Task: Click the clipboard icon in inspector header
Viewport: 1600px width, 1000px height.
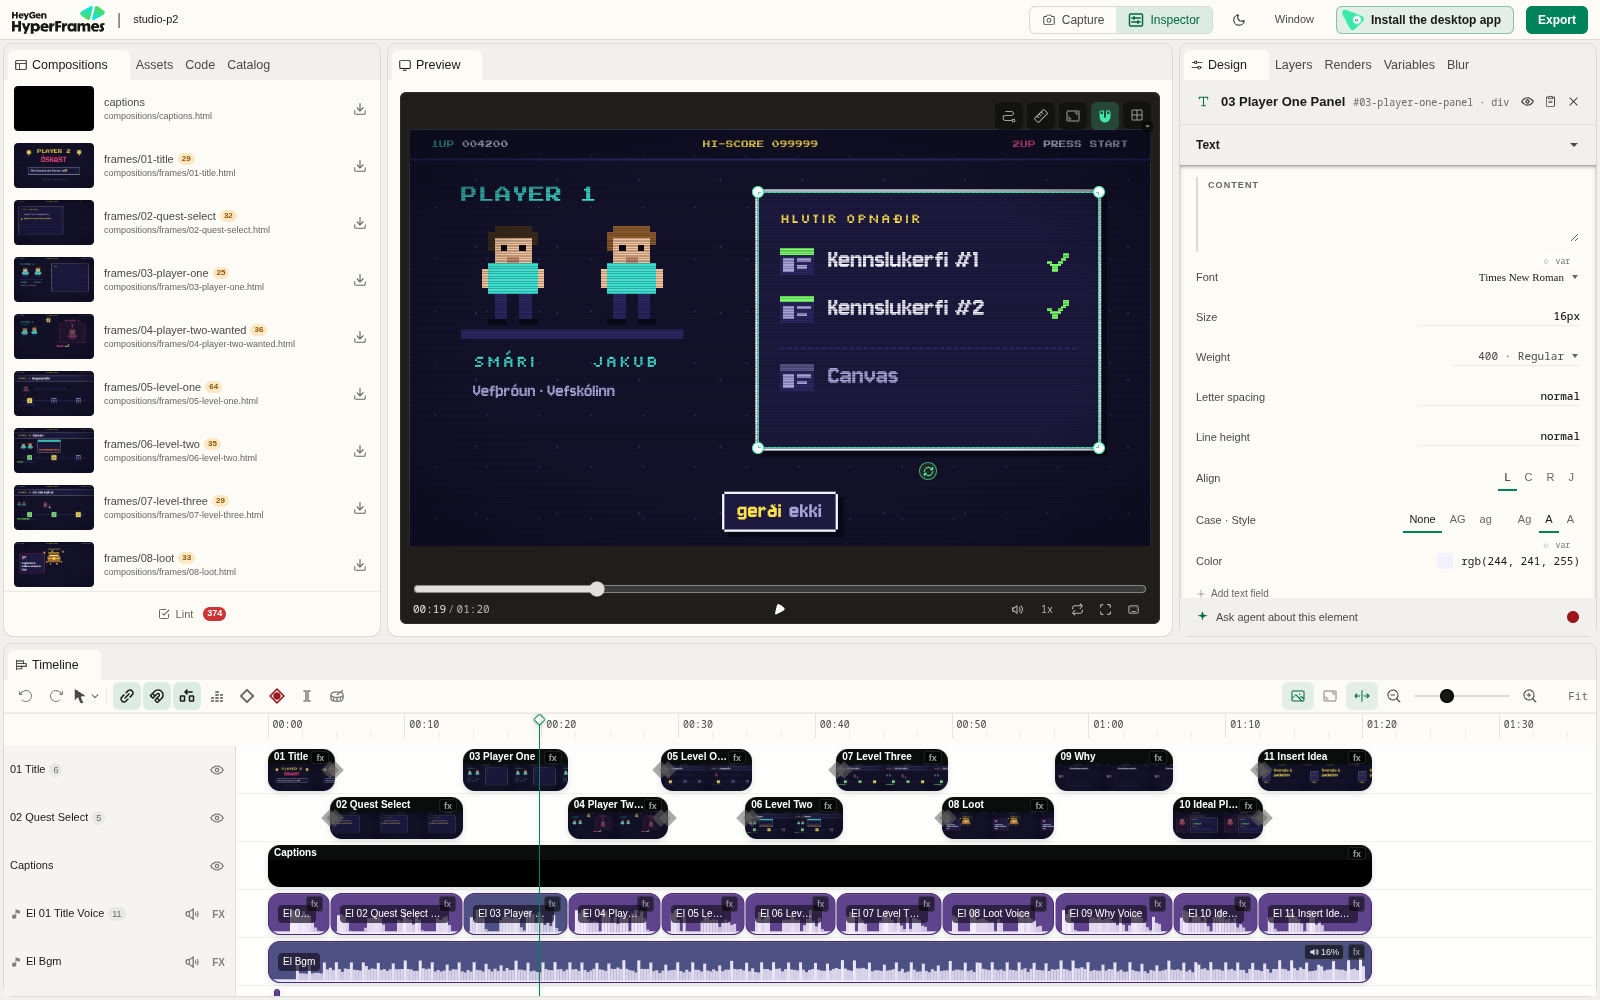Action: (x=1550, y=102)
